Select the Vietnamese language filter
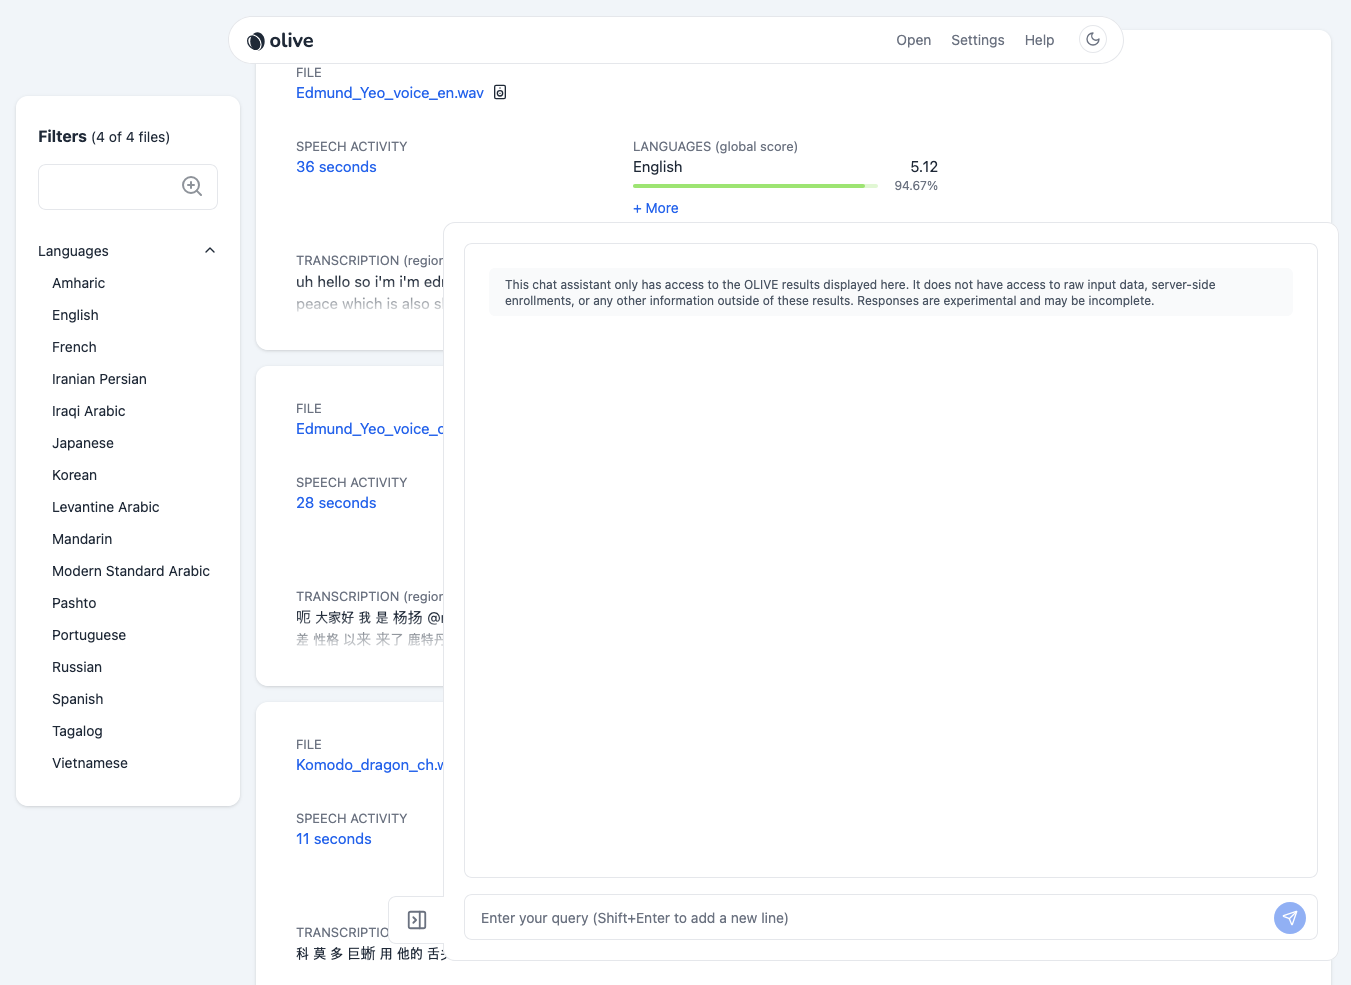The height and width of the screenshot is (985, 1351). pos(90,763)
